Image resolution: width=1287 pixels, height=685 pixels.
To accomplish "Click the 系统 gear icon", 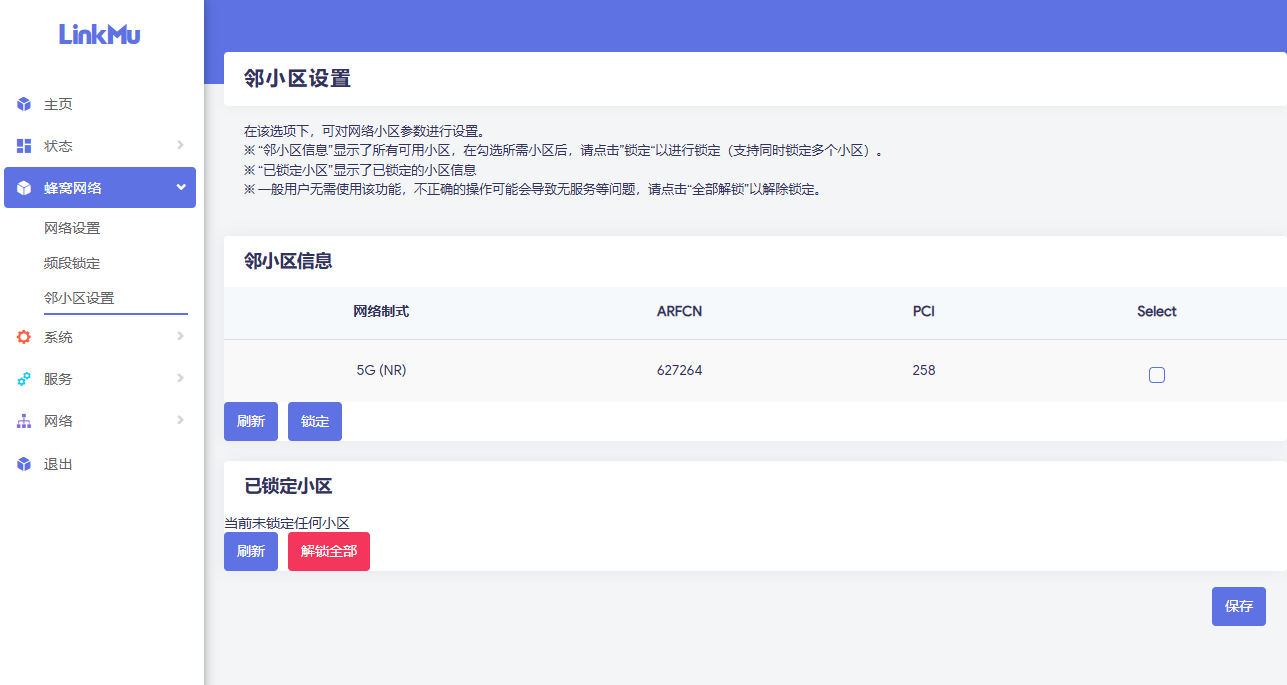I will click(x=24, y=337).
